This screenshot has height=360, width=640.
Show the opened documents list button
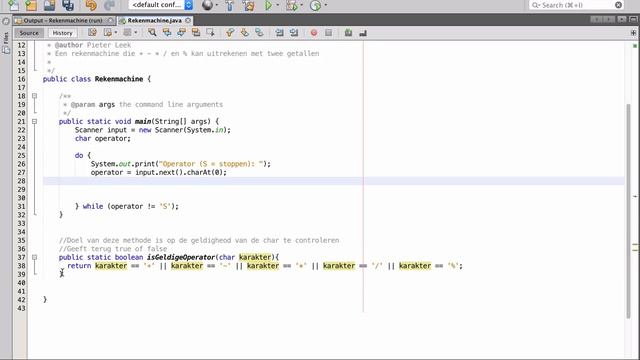(x=622, y=20)
